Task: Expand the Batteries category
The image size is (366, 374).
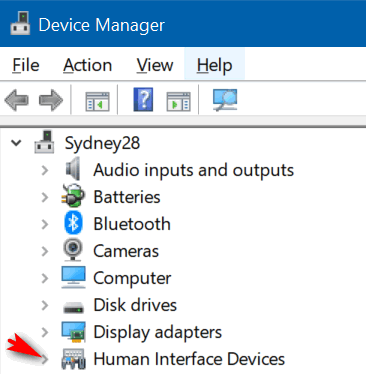Action: point(45,197)
